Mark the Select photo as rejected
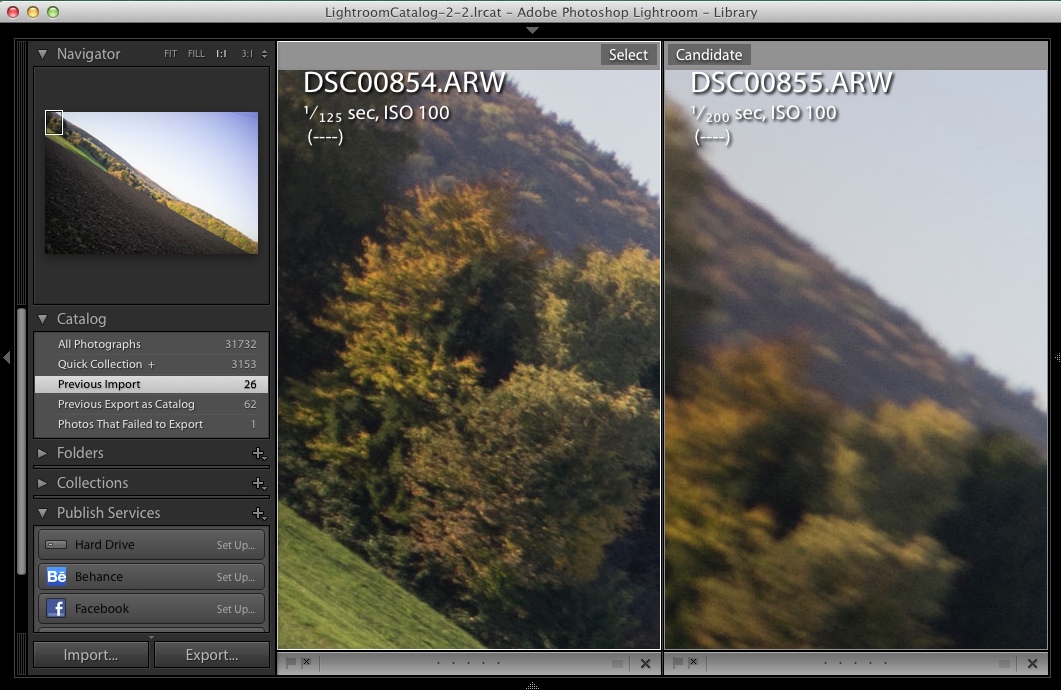This screenshot has height=690, width=1061. click(x=307, y=662)
